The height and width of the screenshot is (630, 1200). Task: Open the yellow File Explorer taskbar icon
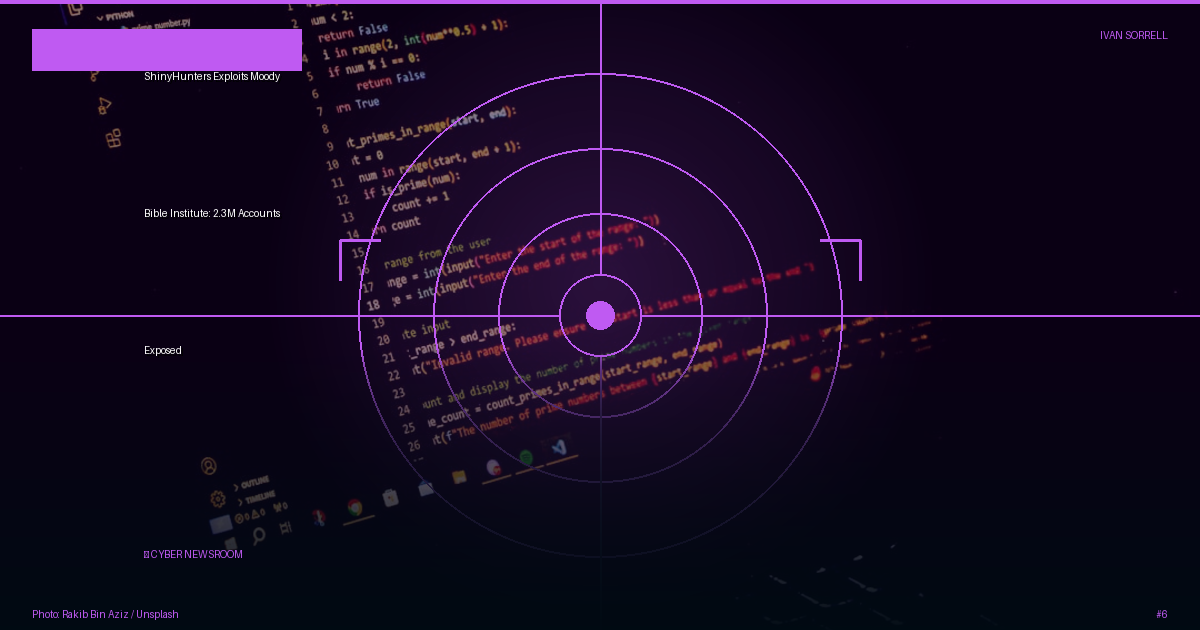point(459,478)
